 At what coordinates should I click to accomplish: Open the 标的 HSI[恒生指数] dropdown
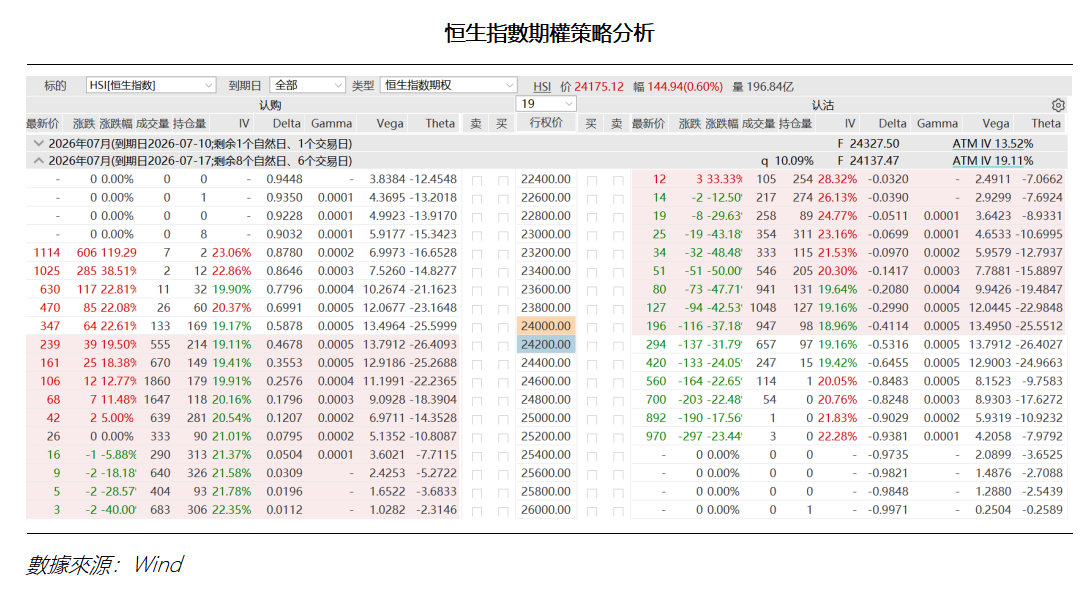151,85
